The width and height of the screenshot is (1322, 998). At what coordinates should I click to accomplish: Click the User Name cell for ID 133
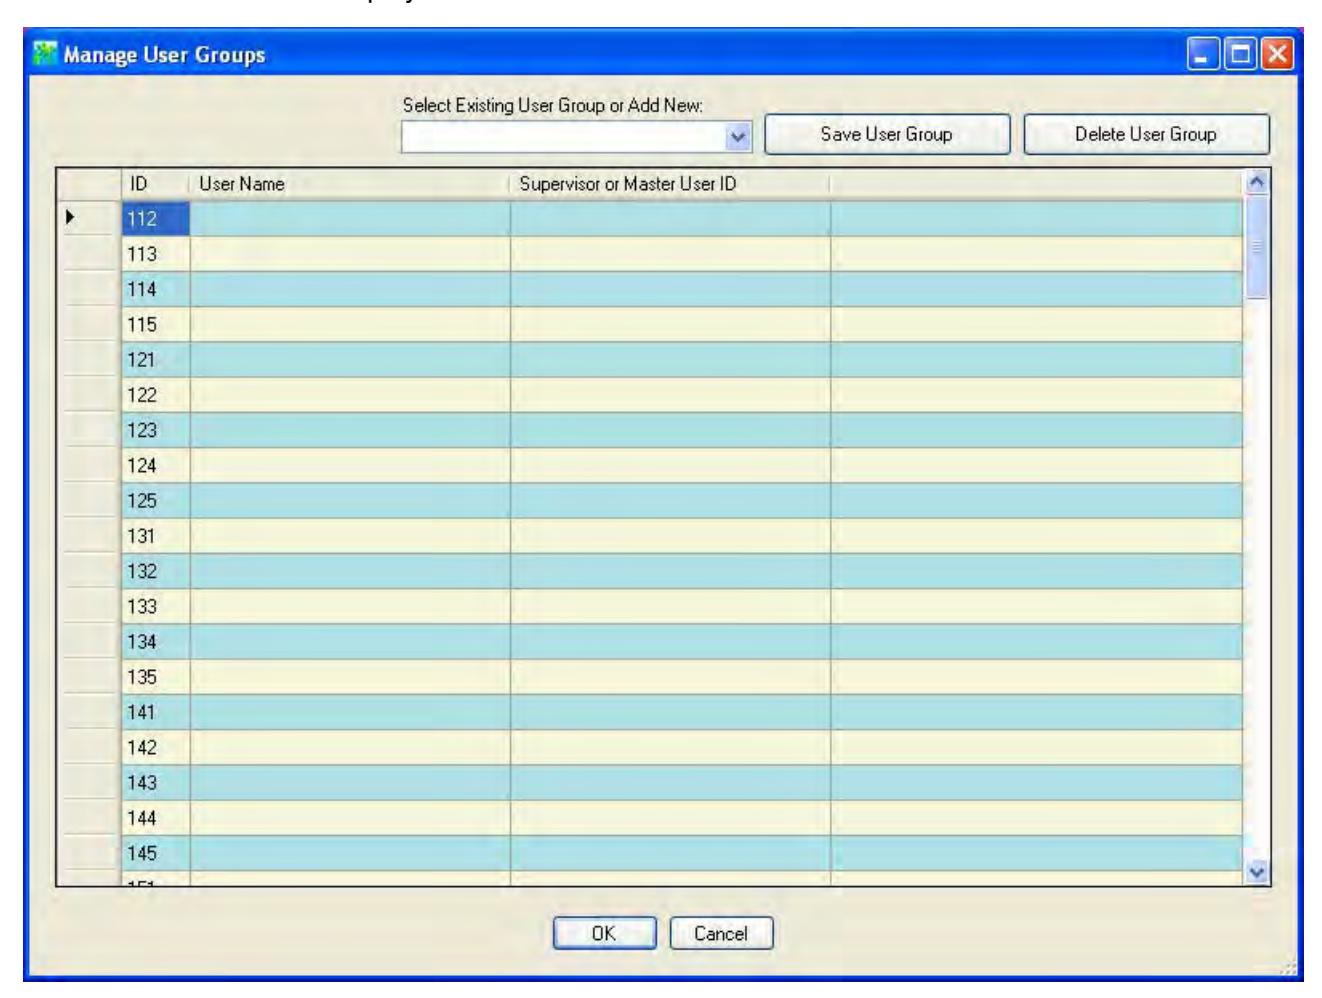coord(350,606)
